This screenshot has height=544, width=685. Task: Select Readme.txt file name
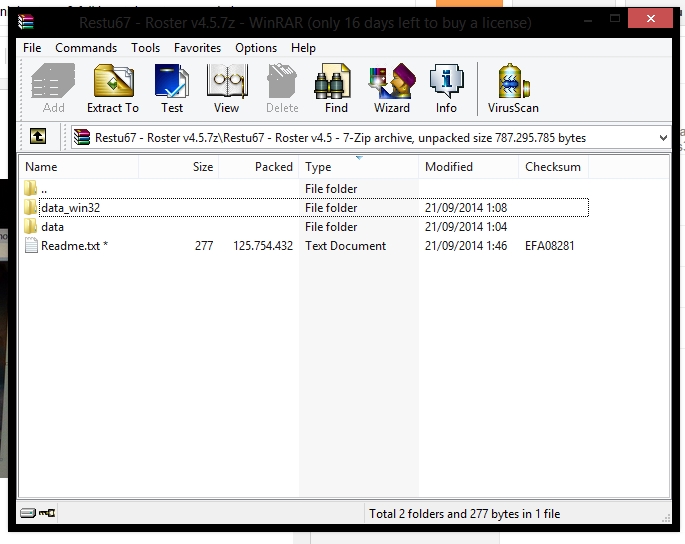pyautogui.click(x=74, y=246)
